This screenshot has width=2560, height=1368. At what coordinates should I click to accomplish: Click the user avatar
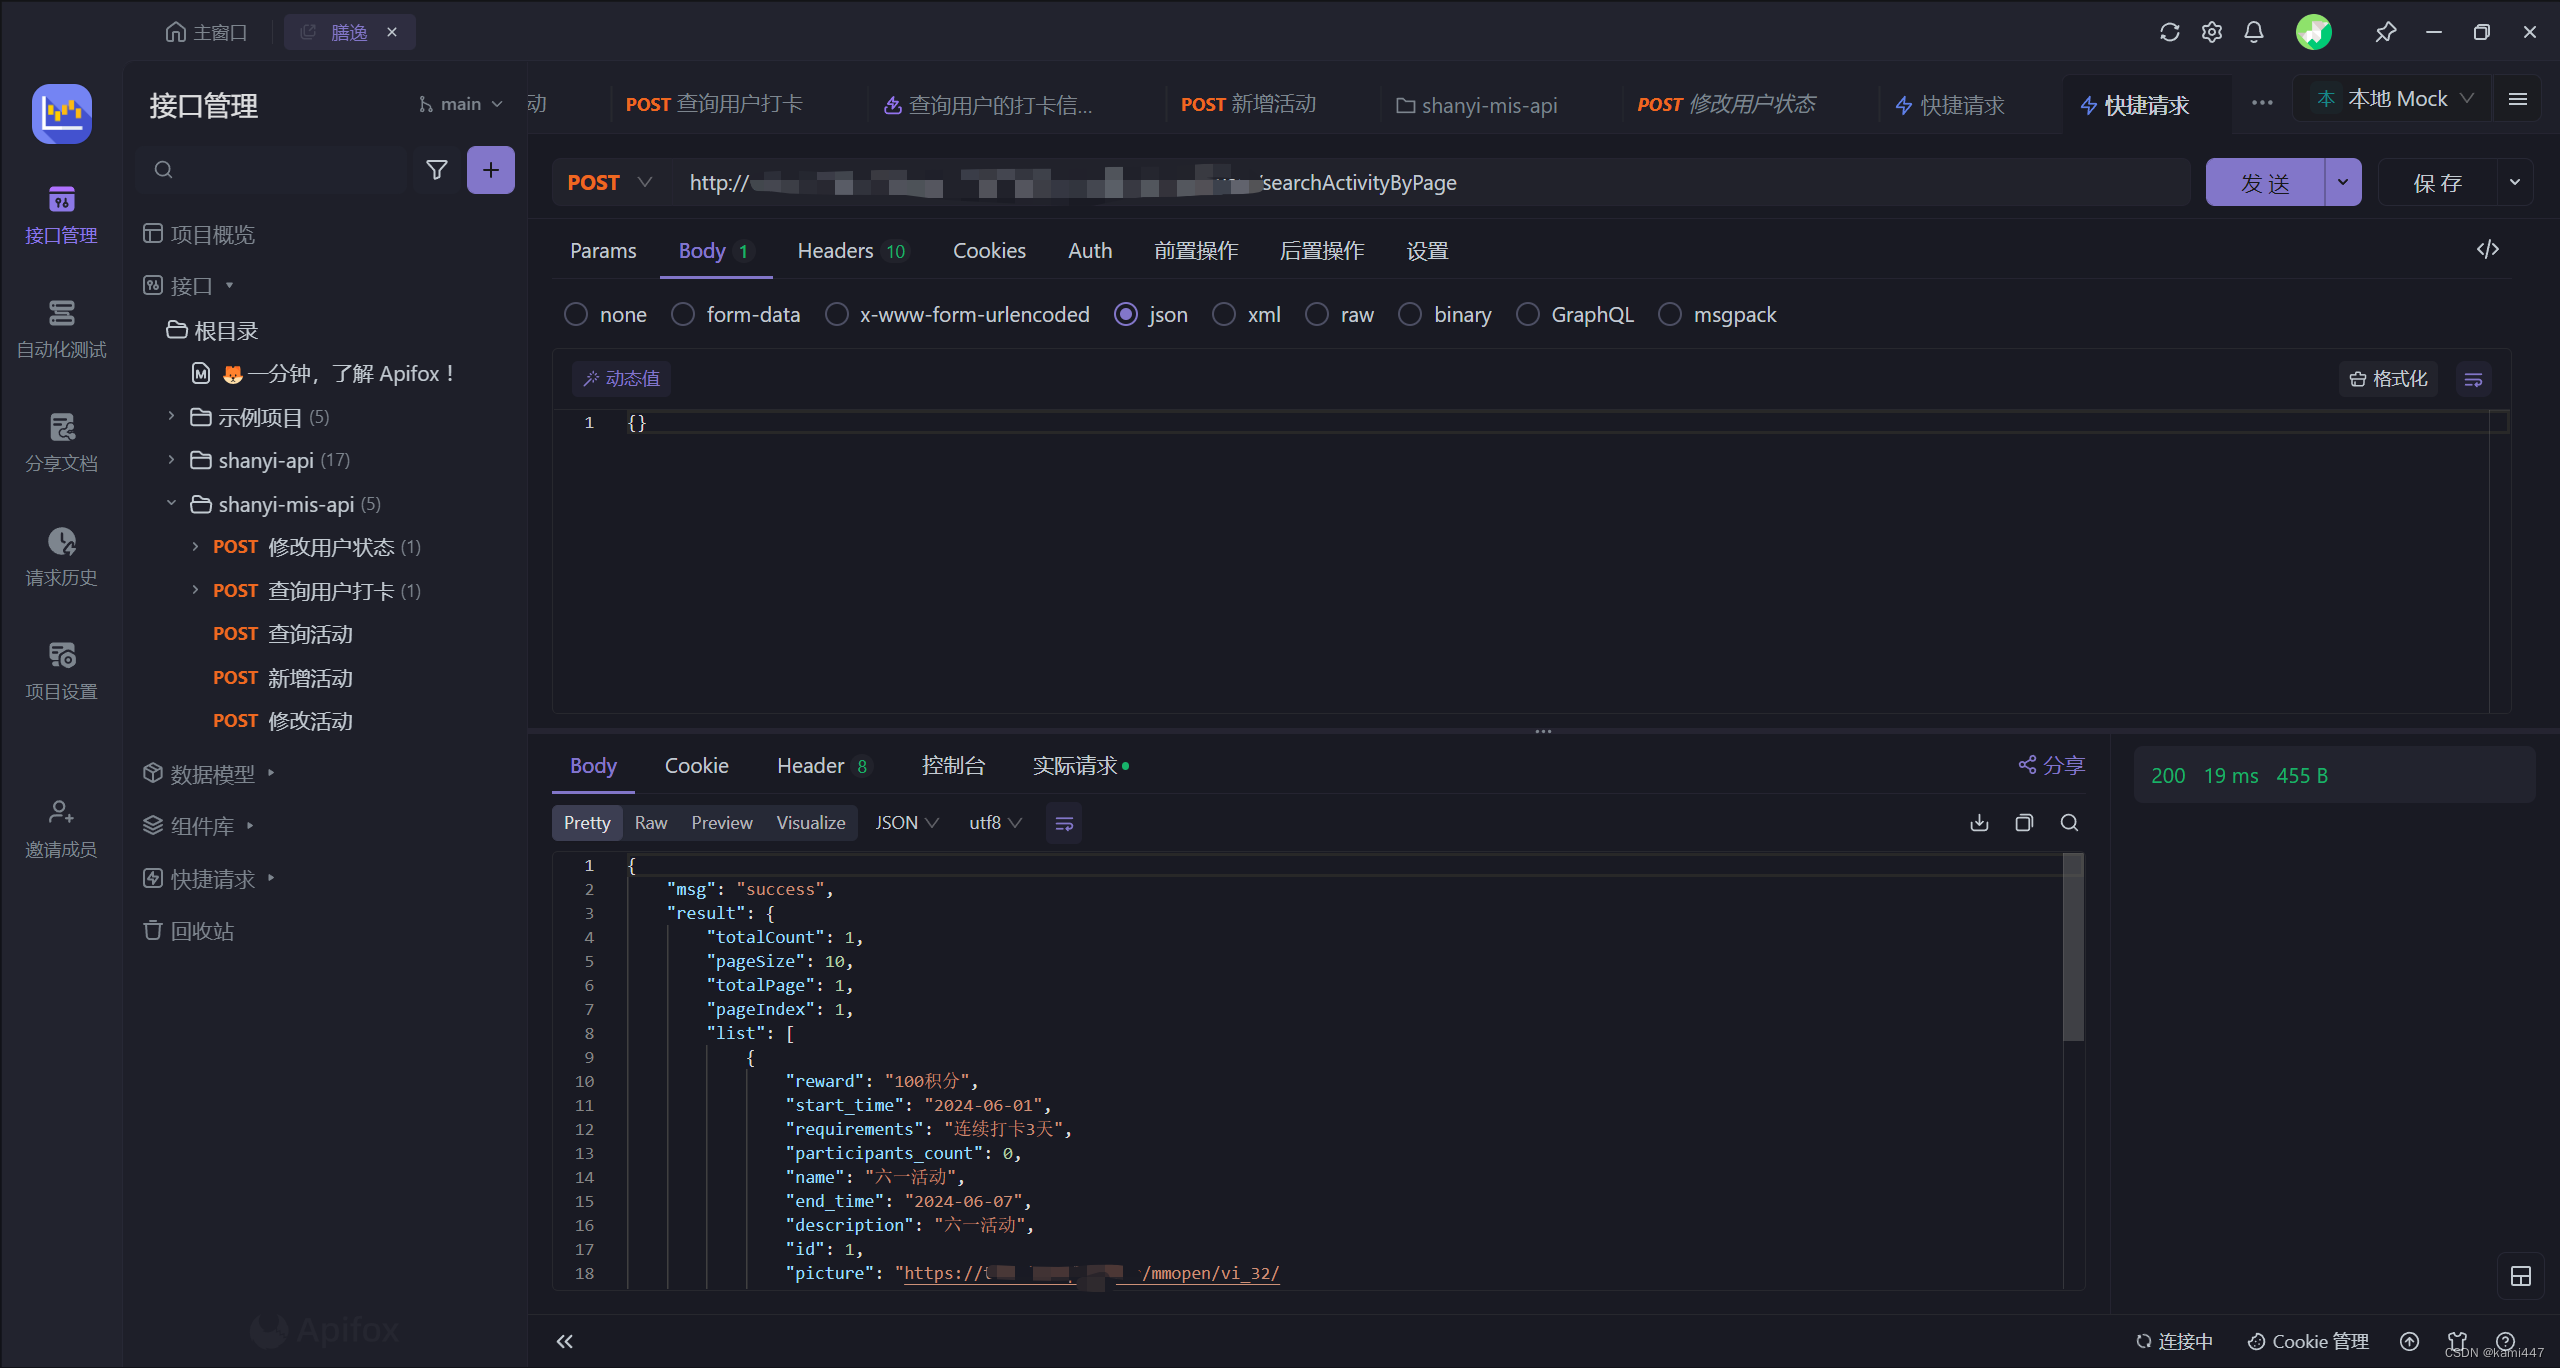(2313, 32)
